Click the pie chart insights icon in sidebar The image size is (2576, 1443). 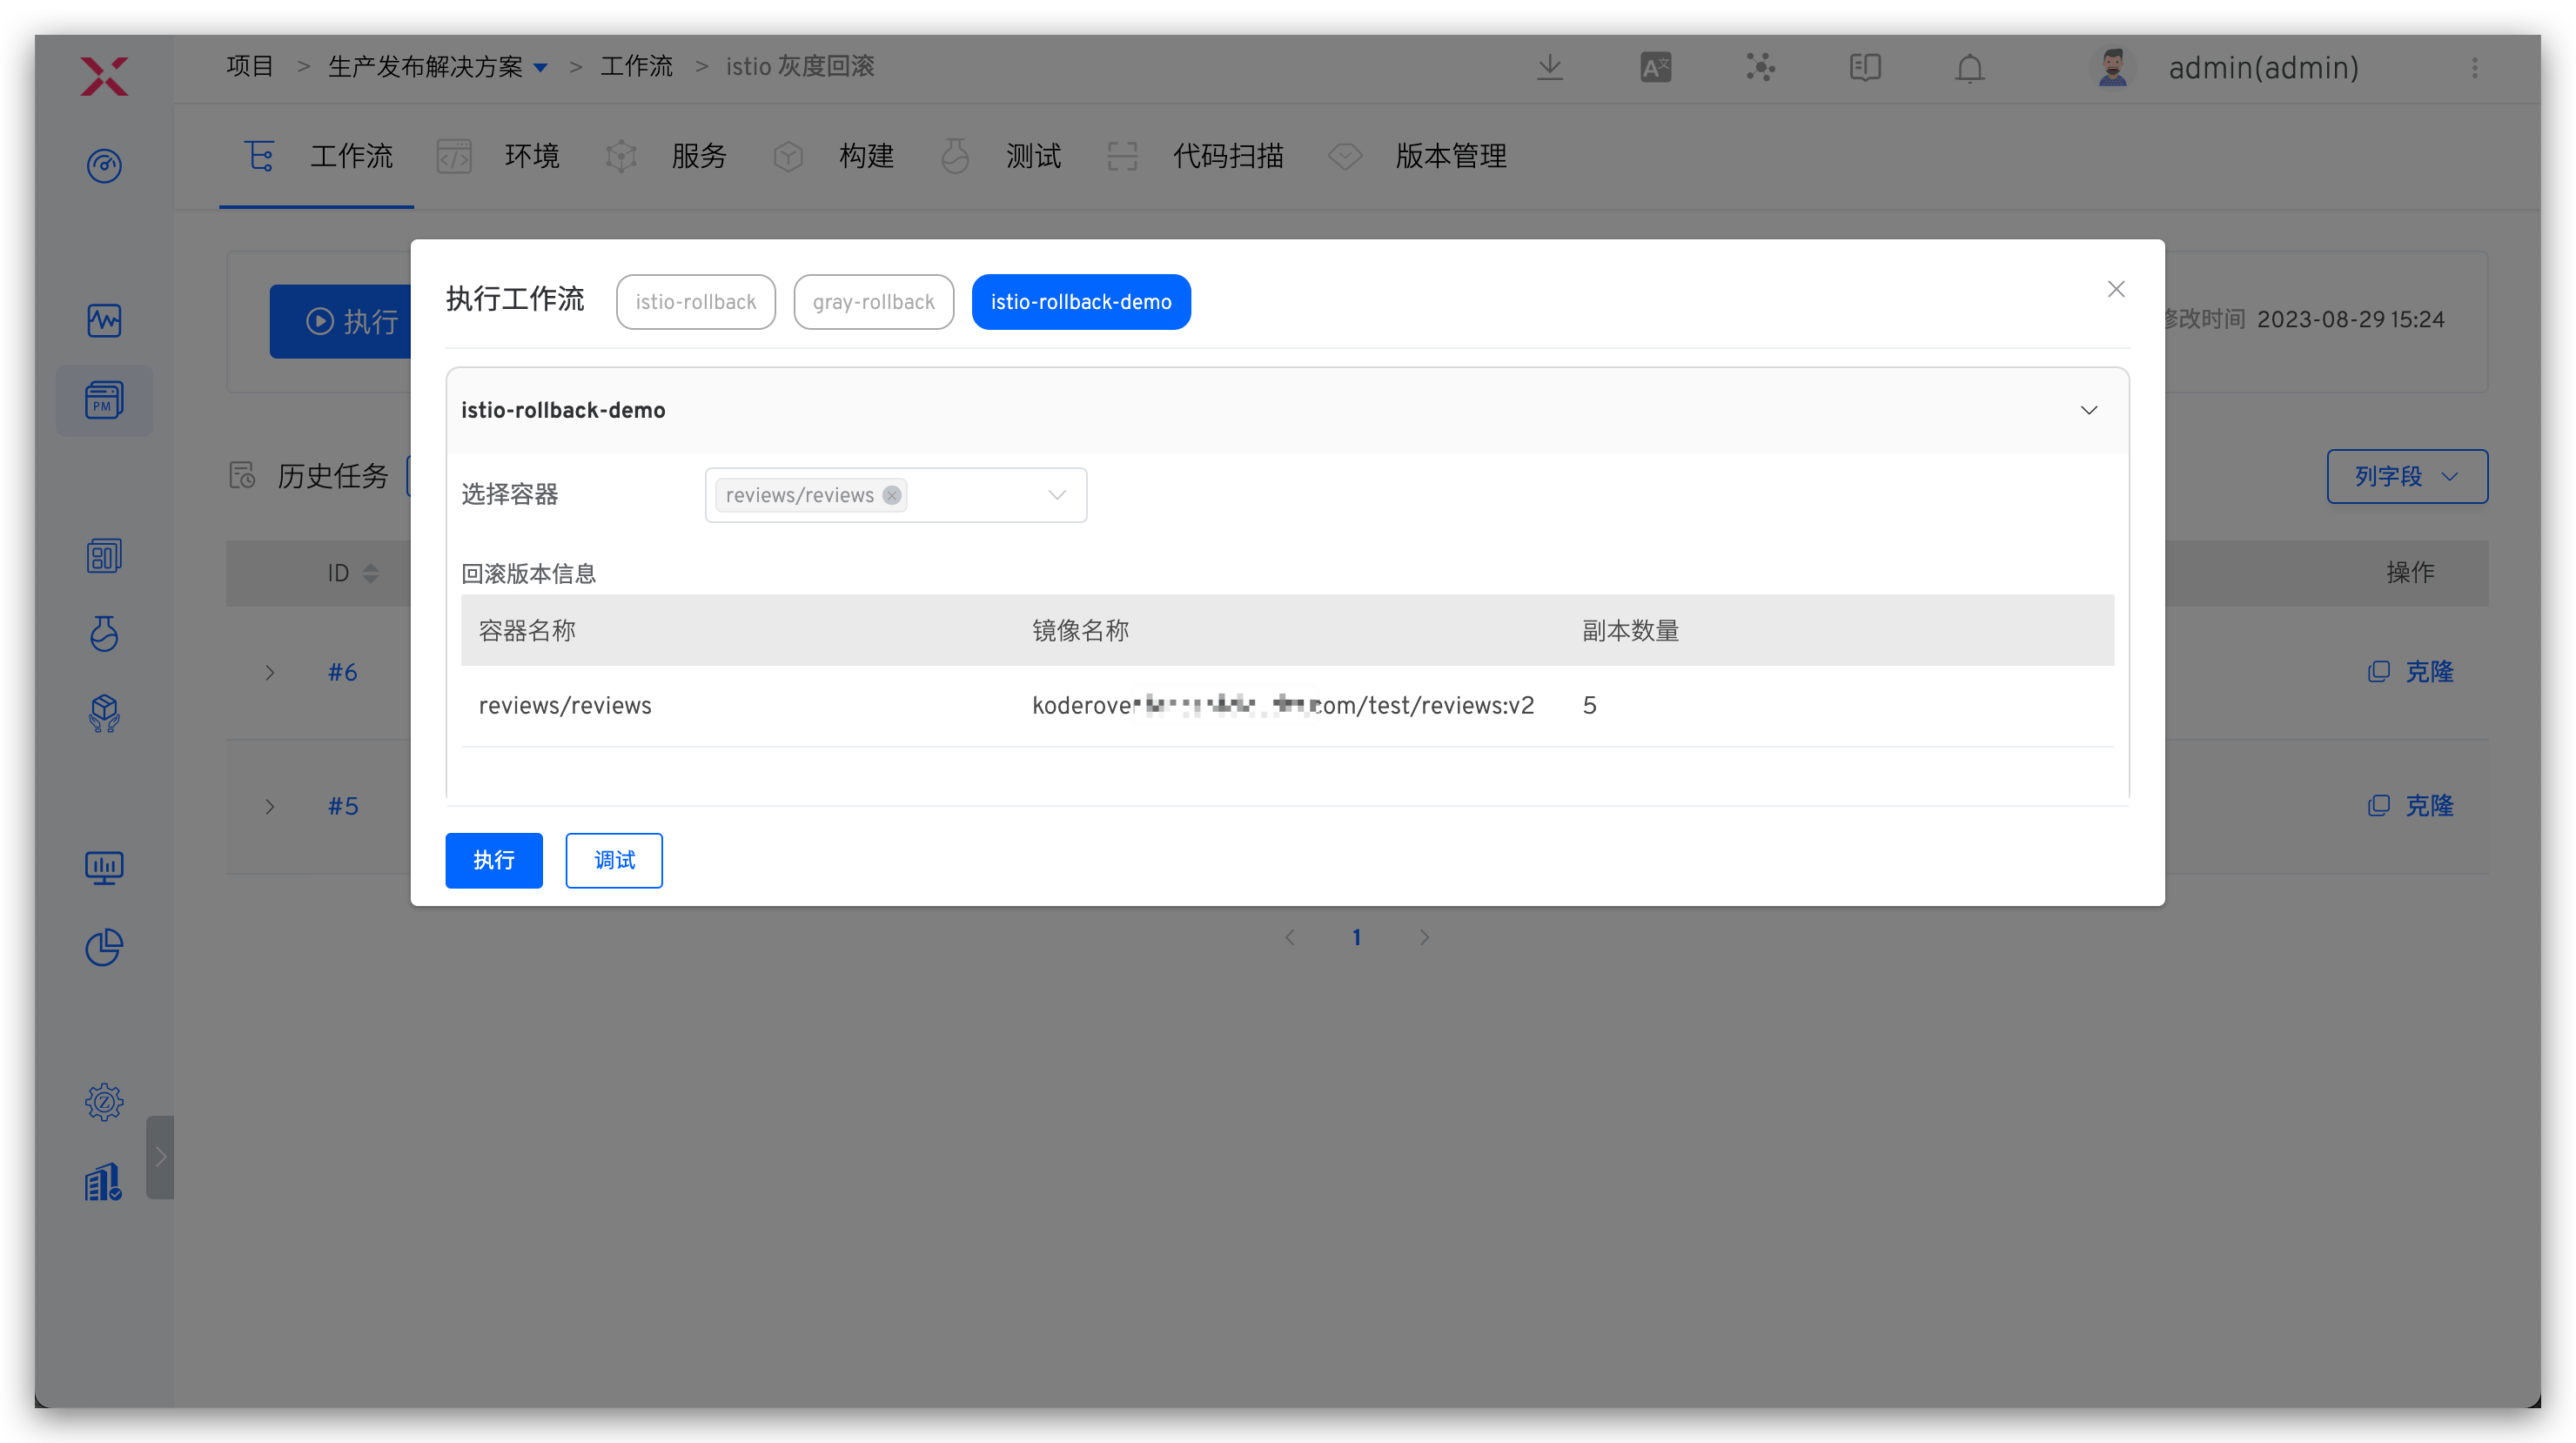coord(104,947)
